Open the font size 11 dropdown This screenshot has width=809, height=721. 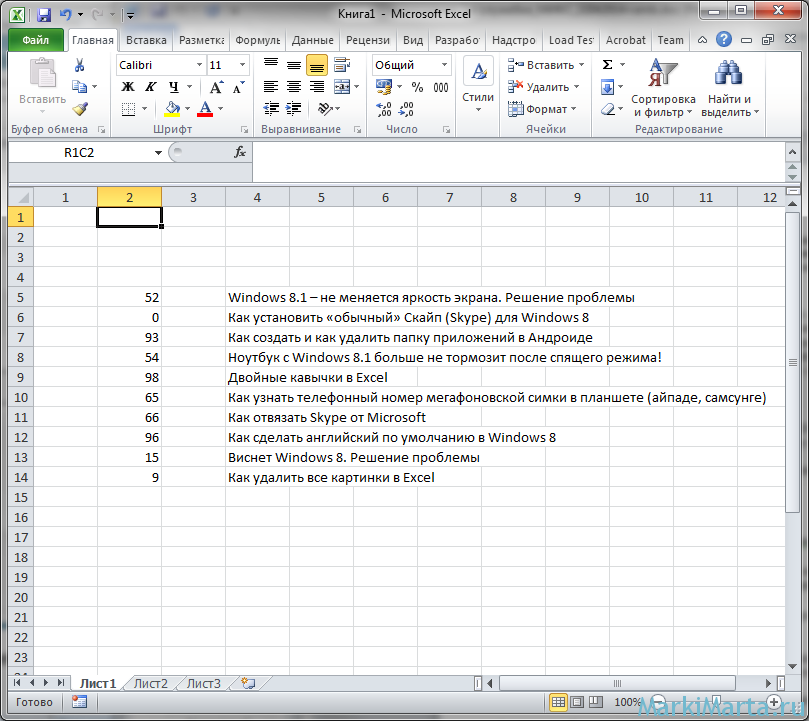[x=242, y=65]
